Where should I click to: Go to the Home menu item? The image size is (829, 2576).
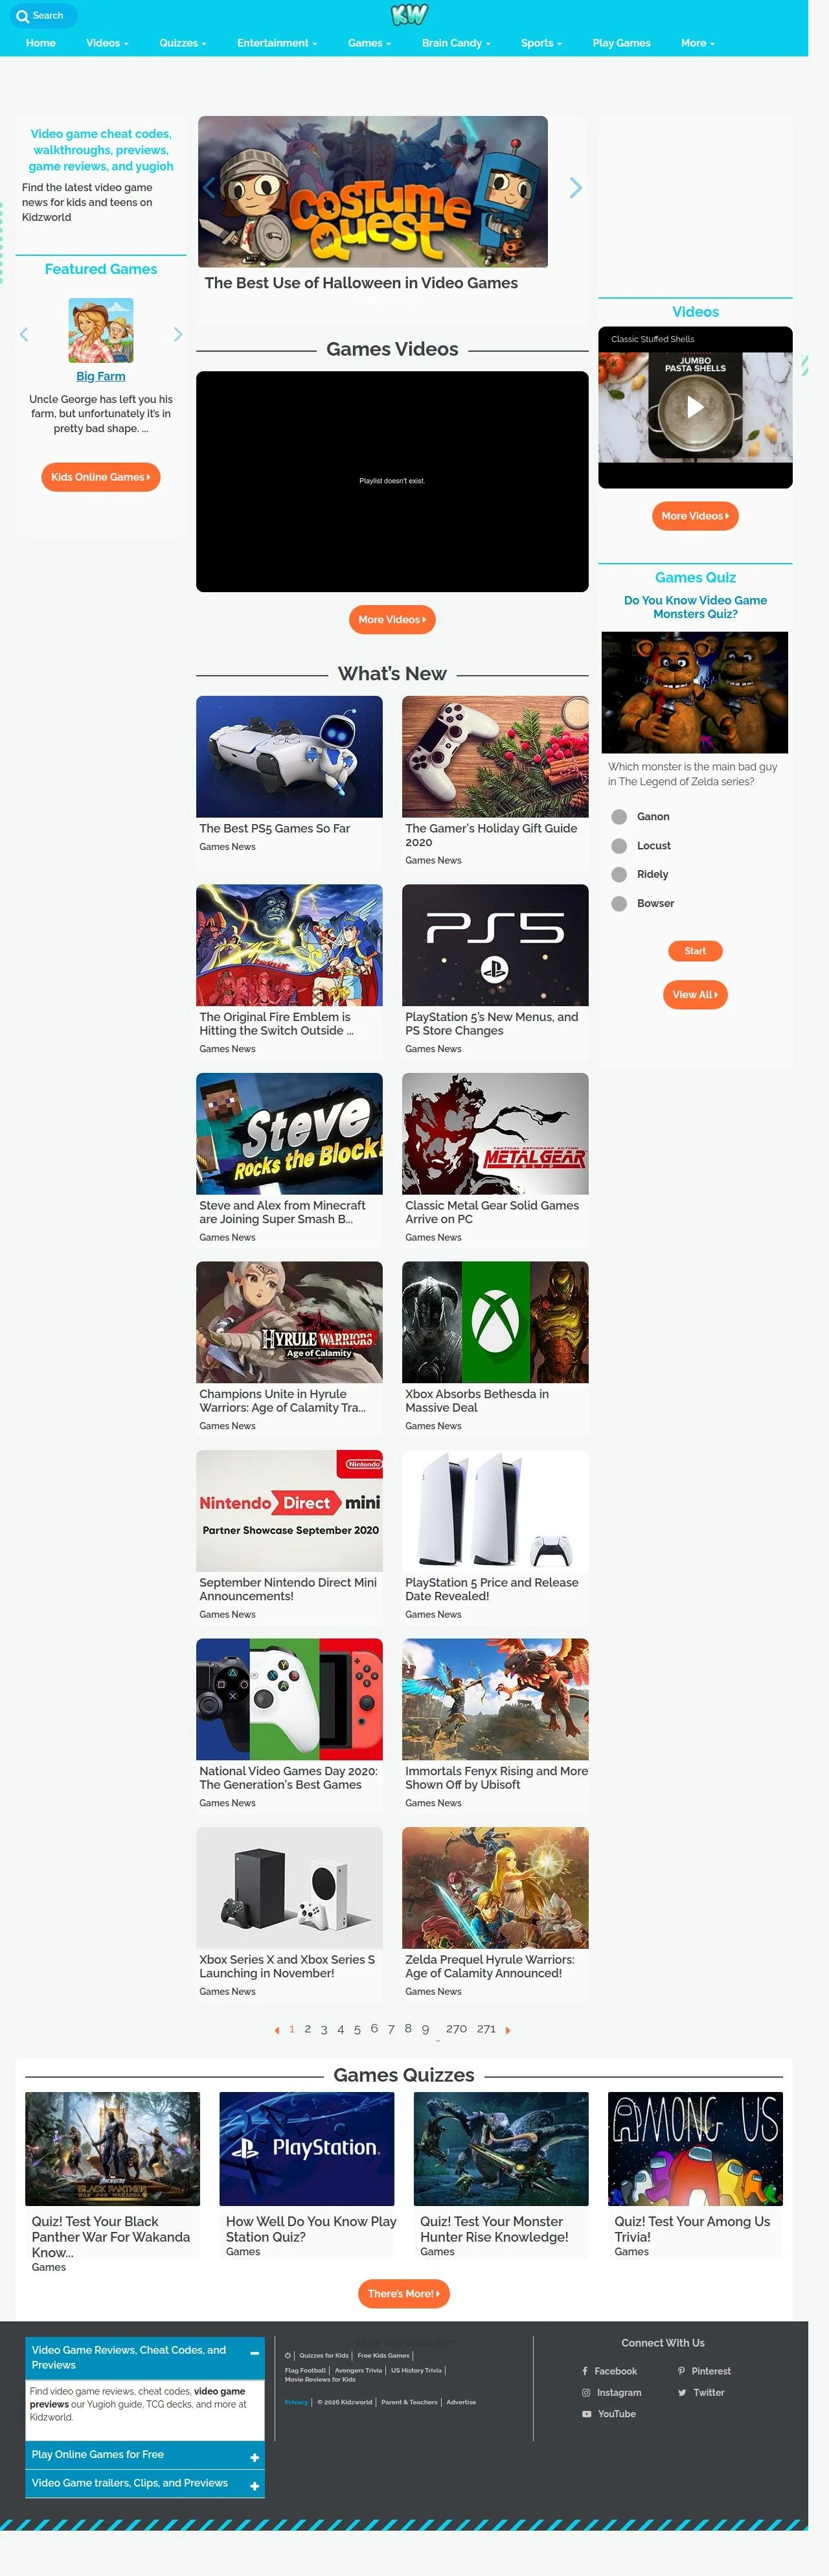point(41,43)
